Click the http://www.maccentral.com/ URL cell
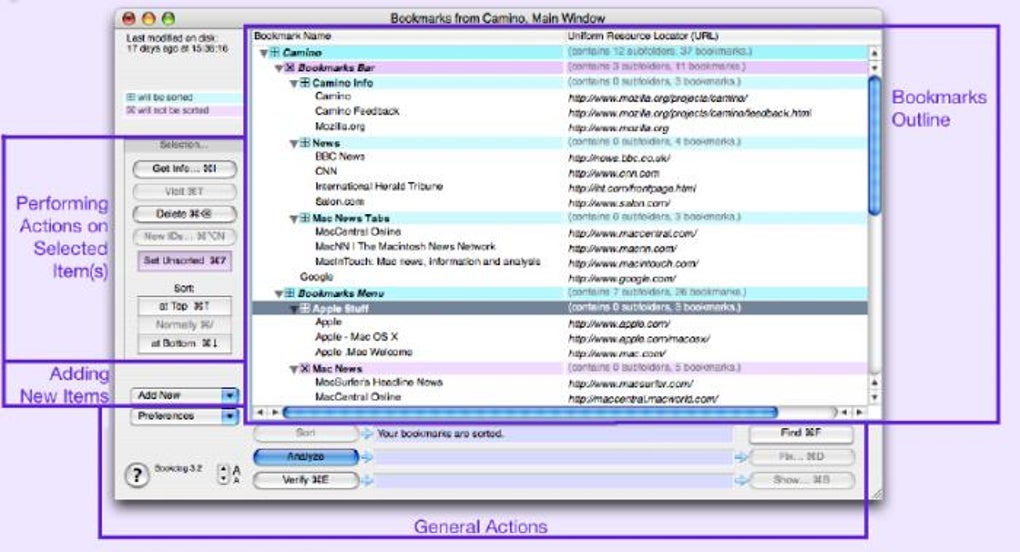Image resolution: width=1020 pixels, height=552 pixels. coord(632,233)
